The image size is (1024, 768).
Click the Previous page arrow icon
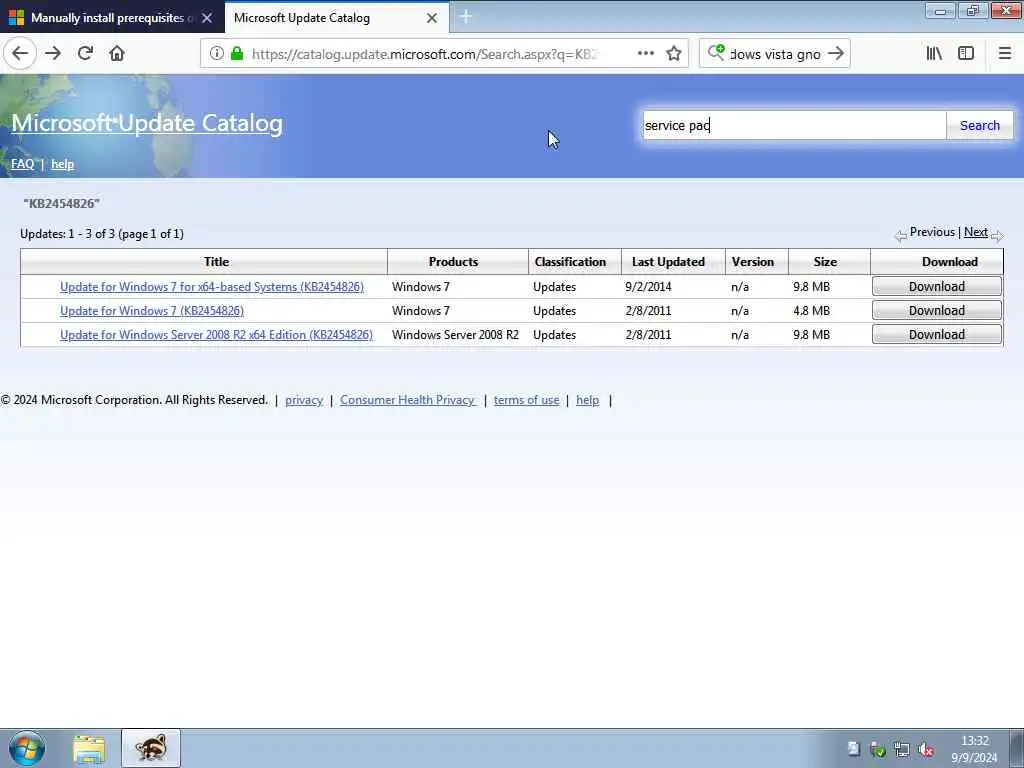[901, 236]
